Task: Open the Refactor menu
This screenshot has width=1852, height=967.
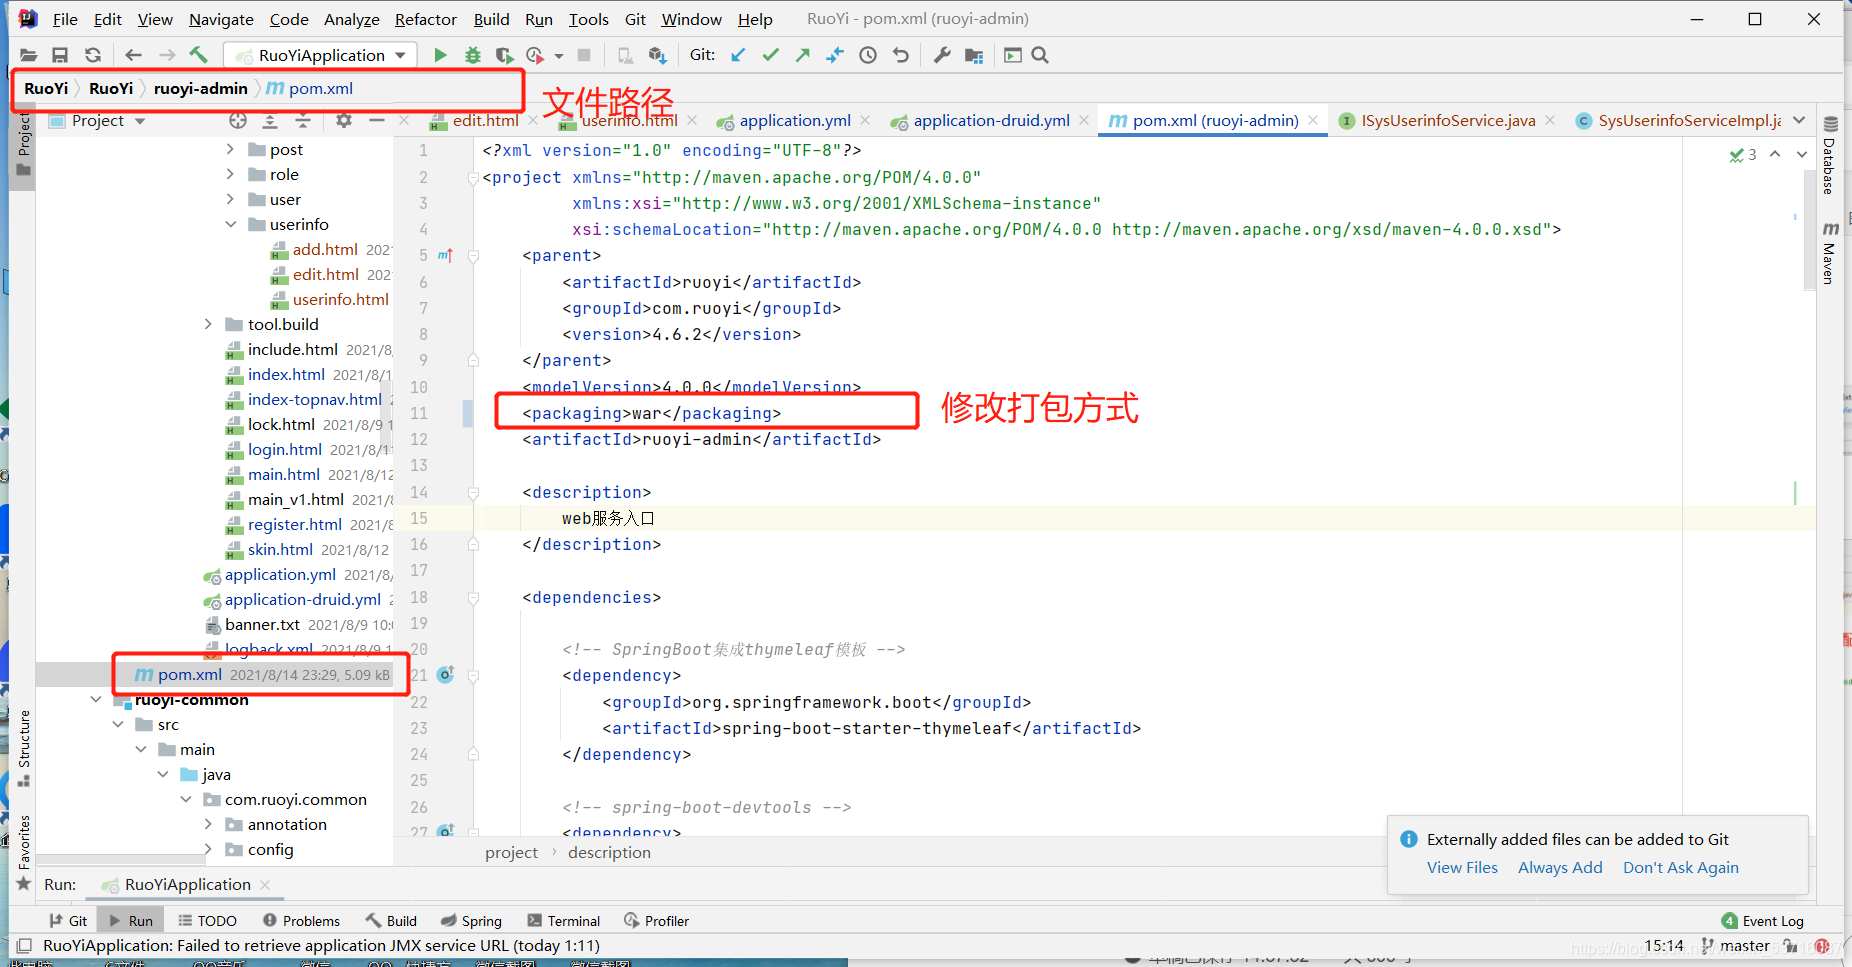Action: pos(425,19)
